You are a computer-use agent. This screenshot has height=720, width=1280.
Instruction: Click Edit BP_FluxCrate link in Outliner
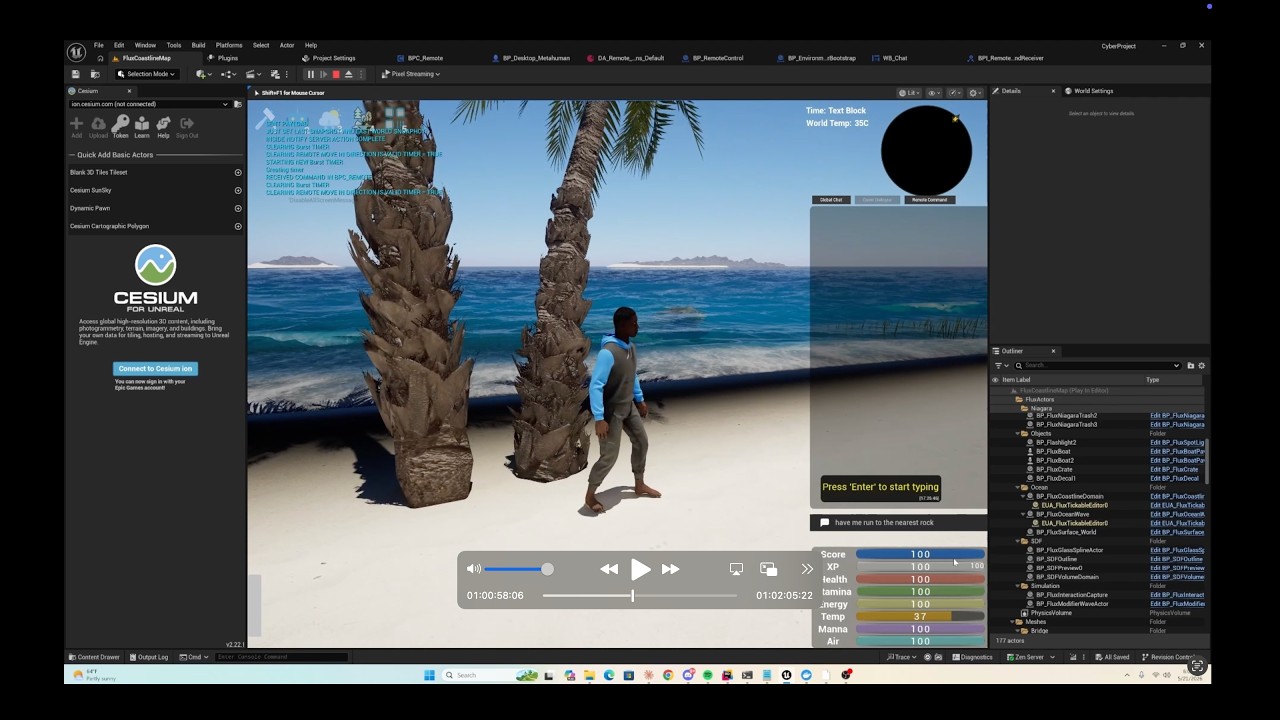tap(1174, 469)
